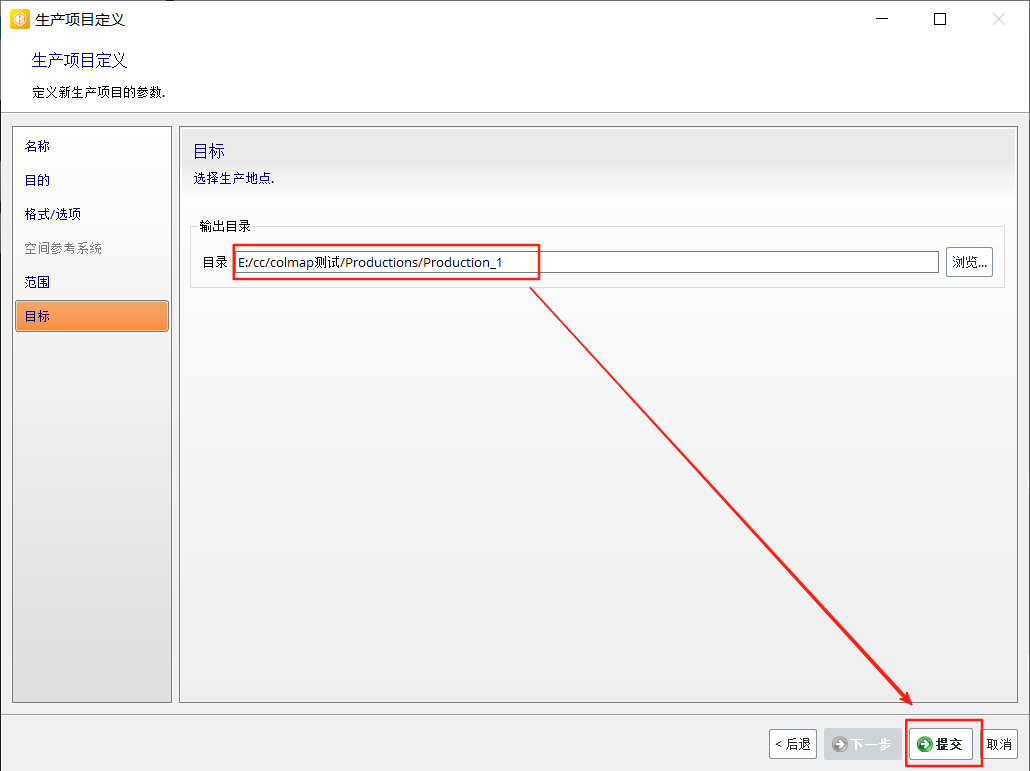Close the 生产项目定义 dialog

[999, 19]
